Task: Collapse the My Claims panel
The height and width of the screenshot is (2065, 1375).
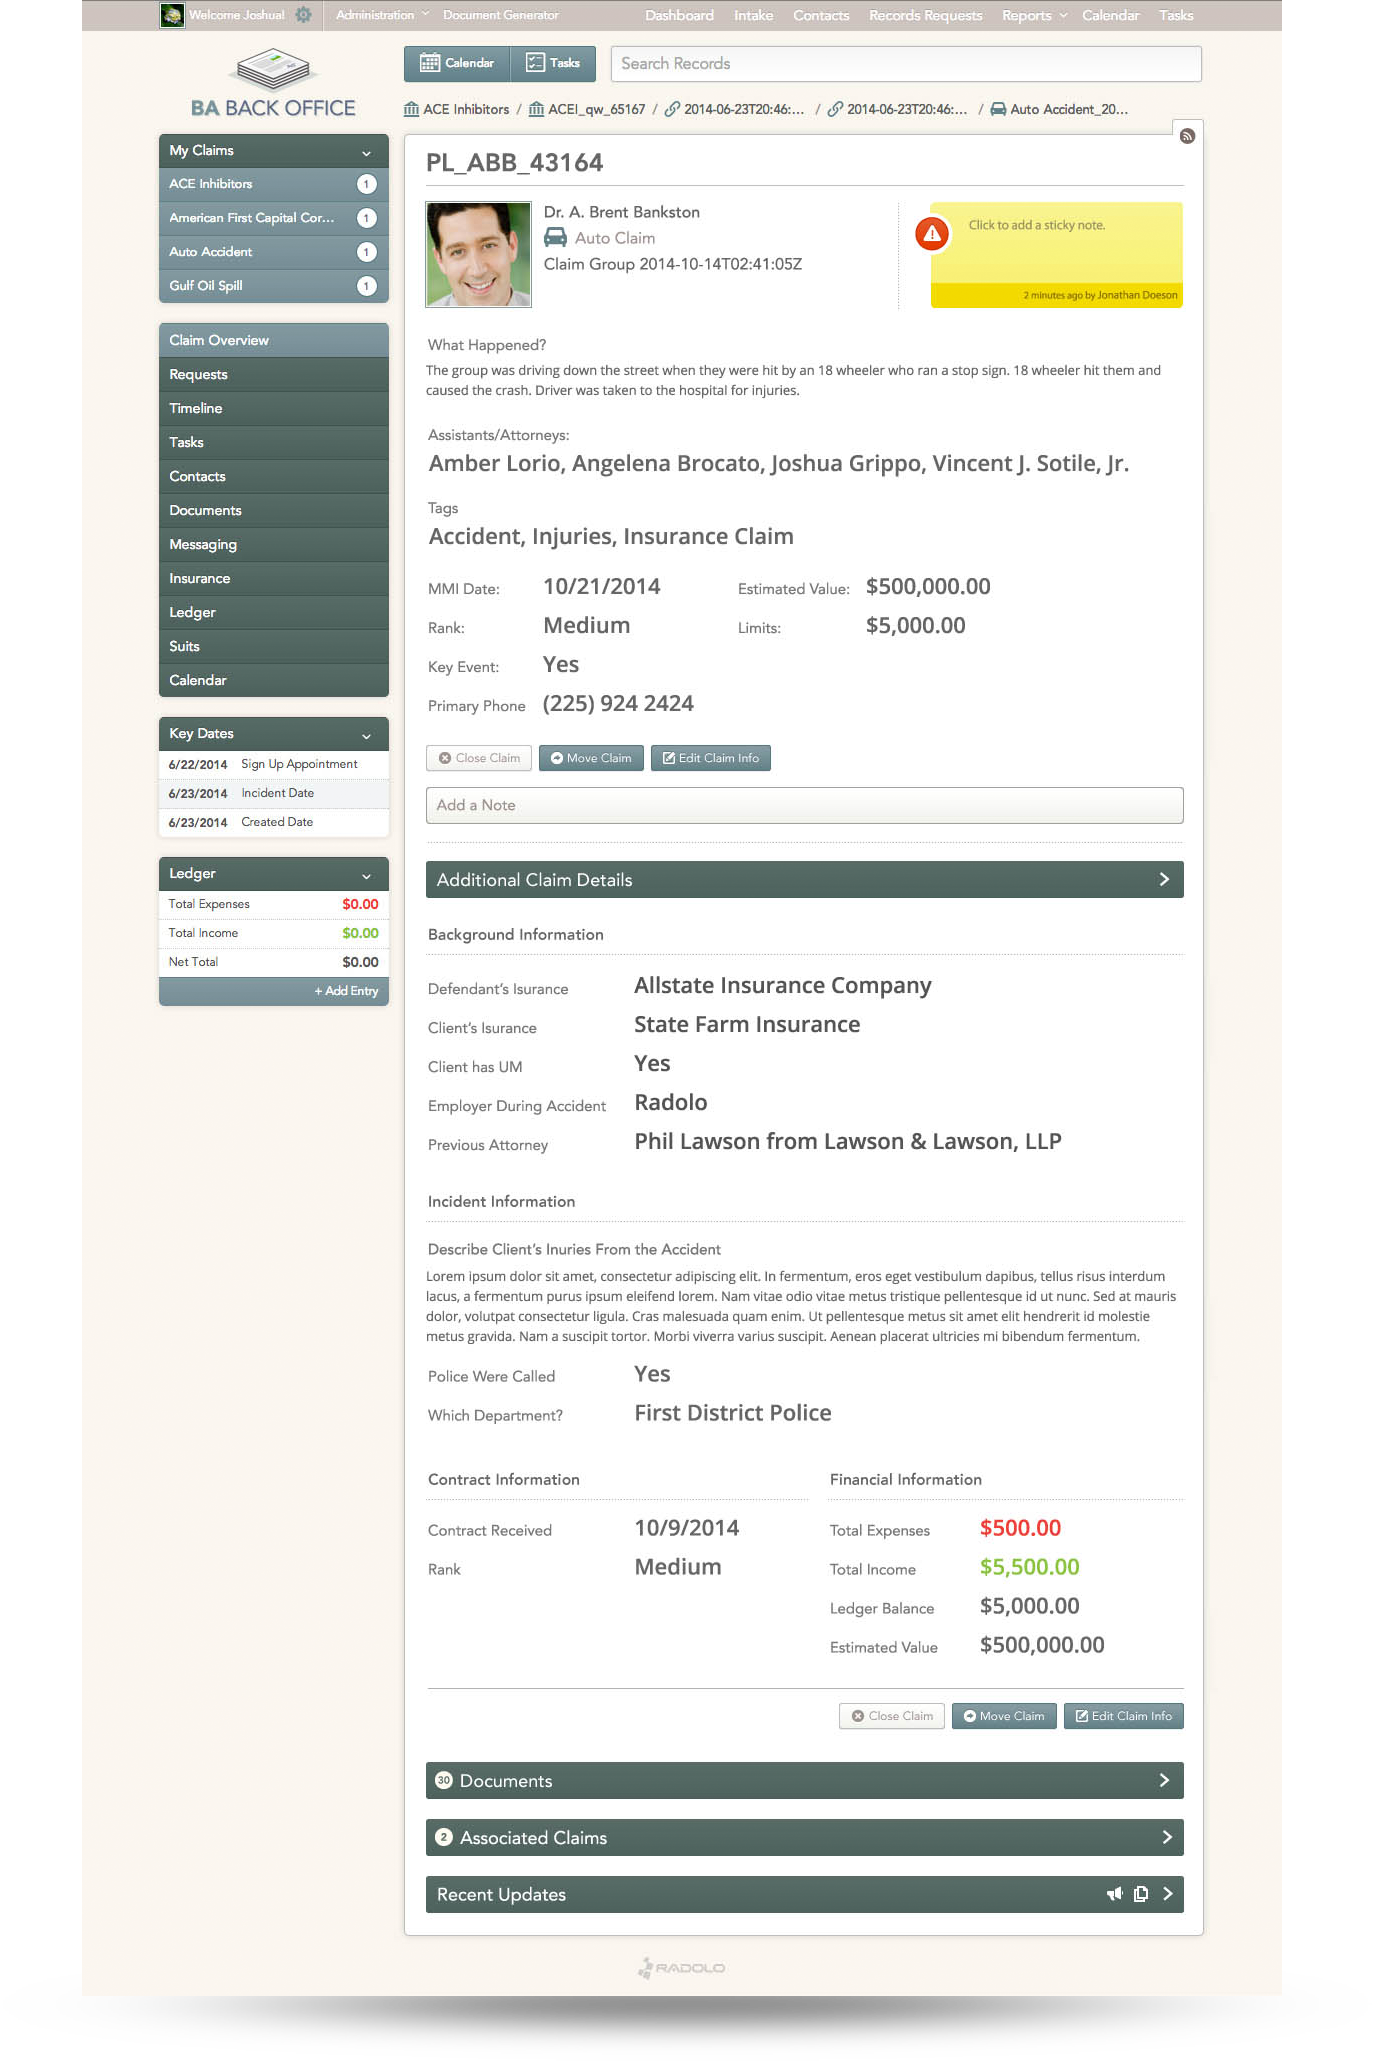Action: [x=366, y=152]
